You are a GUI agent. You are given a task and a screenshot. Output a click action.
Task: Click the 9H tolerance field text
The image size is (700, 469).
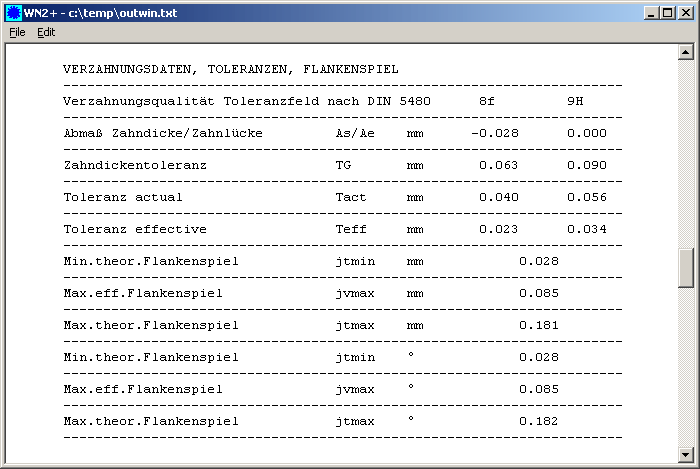[x=574, y=101]
